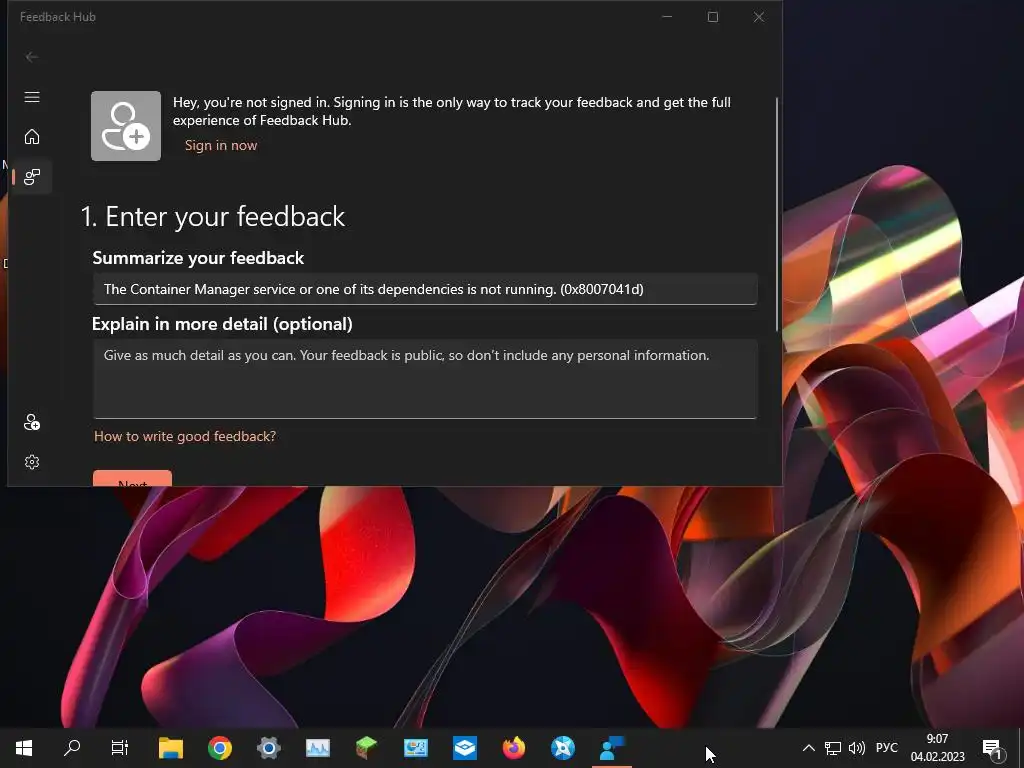Launch File Explorer from taskbar
The image size is (1024, 768).
point(171,748)
